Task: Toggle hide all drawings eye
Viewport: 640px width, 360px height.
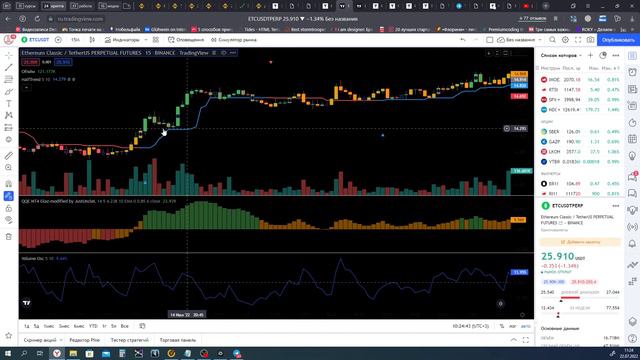Action: [9, 220]
